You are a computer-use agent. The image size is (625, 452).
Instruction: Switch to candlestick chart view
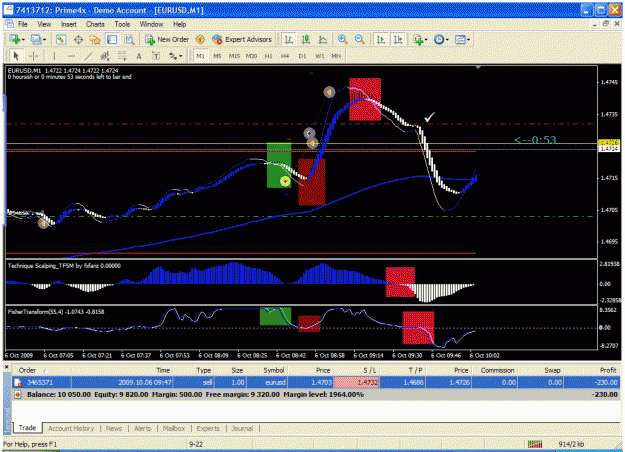pyautogui.click(x=306, y=39)
